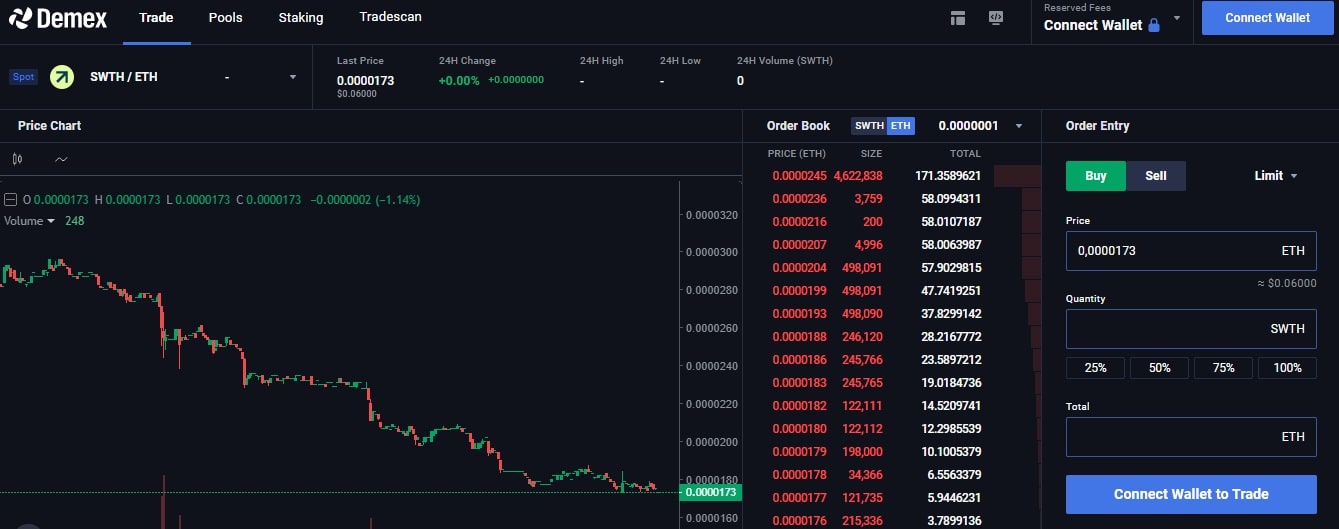
Task: Select ask price 0.0000183 in order book
Action: point(800,383)
